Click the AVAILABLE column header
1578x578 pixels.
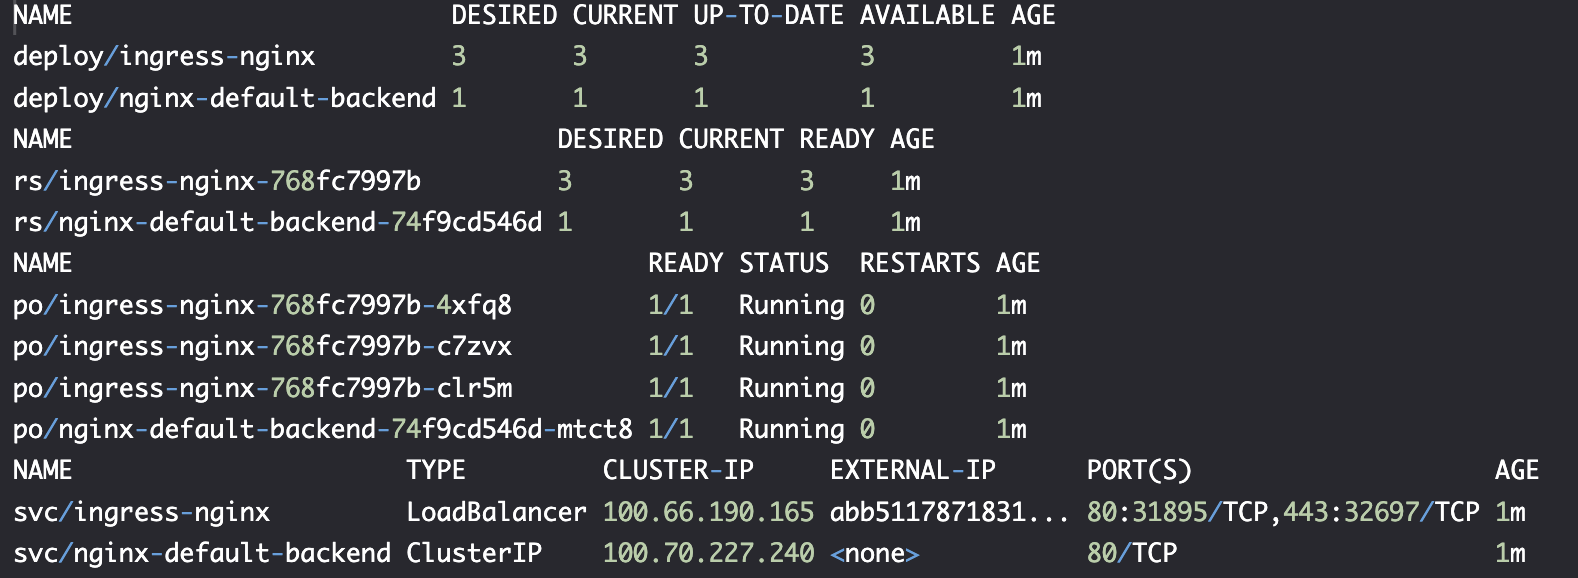(927, 15)
